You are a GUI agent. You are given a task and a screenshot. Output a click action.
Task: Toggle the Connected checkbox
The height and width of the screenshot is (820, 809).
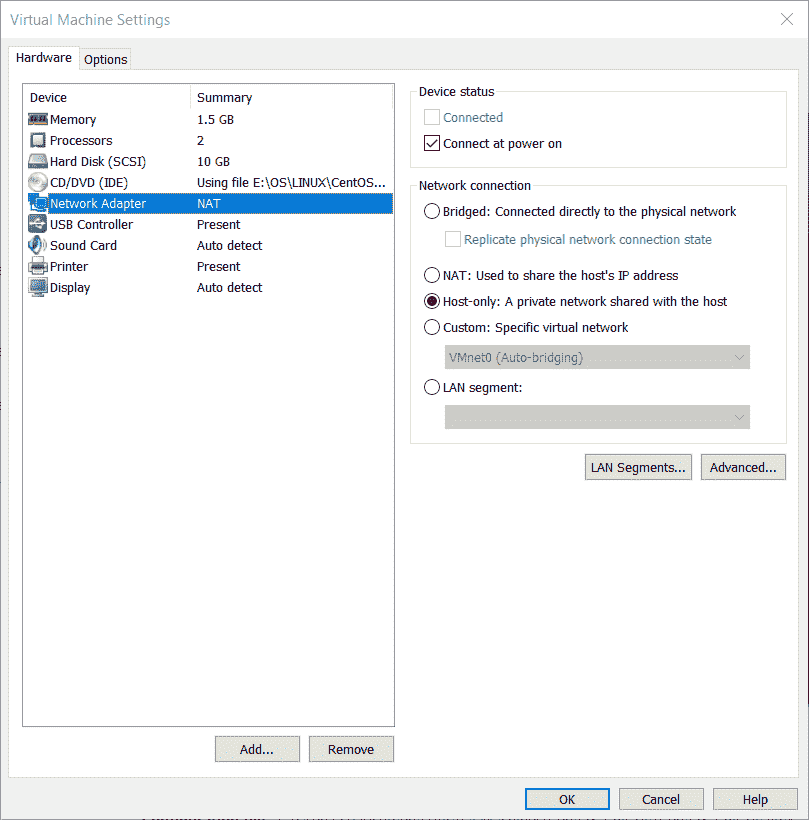click(431, 117)
